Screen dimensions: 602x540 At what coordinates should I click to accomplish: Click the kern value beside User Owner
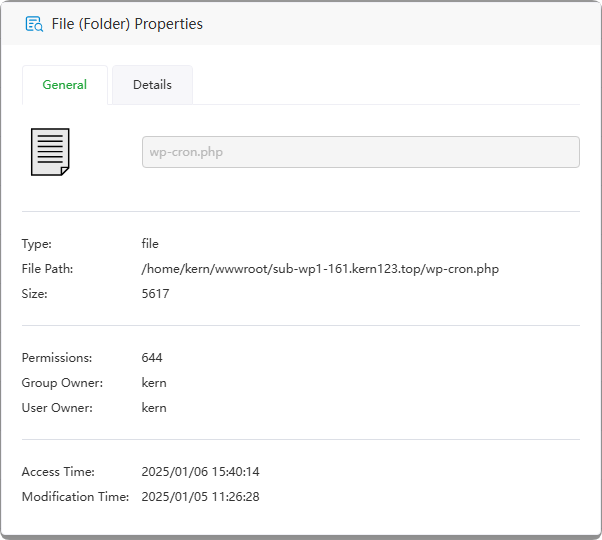[x=154, y=408]
